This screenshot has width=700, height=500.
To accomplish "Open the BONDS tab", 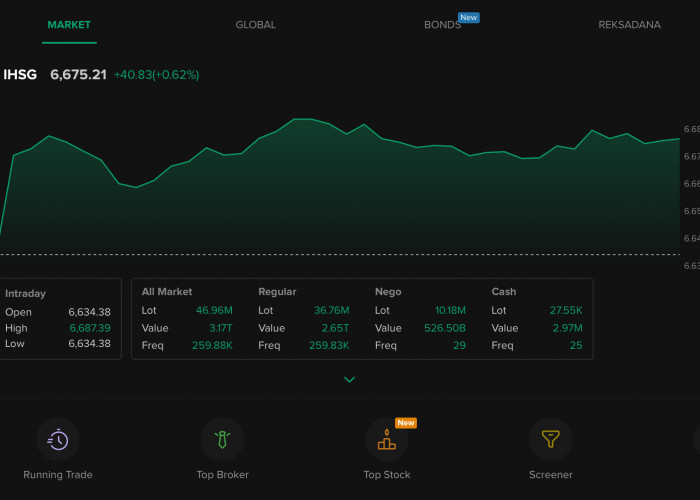I will click(441, 25).
